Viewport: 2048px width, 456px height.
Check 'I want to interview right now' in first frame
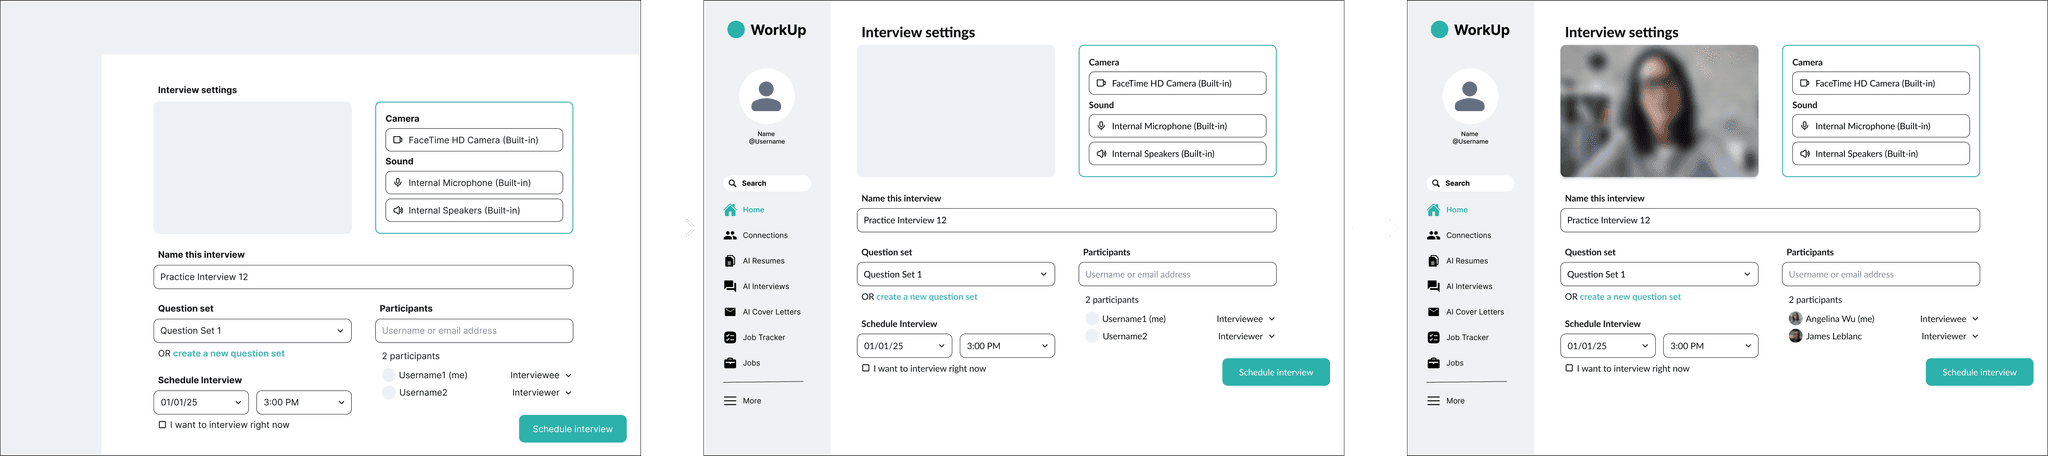pos(162,425)
